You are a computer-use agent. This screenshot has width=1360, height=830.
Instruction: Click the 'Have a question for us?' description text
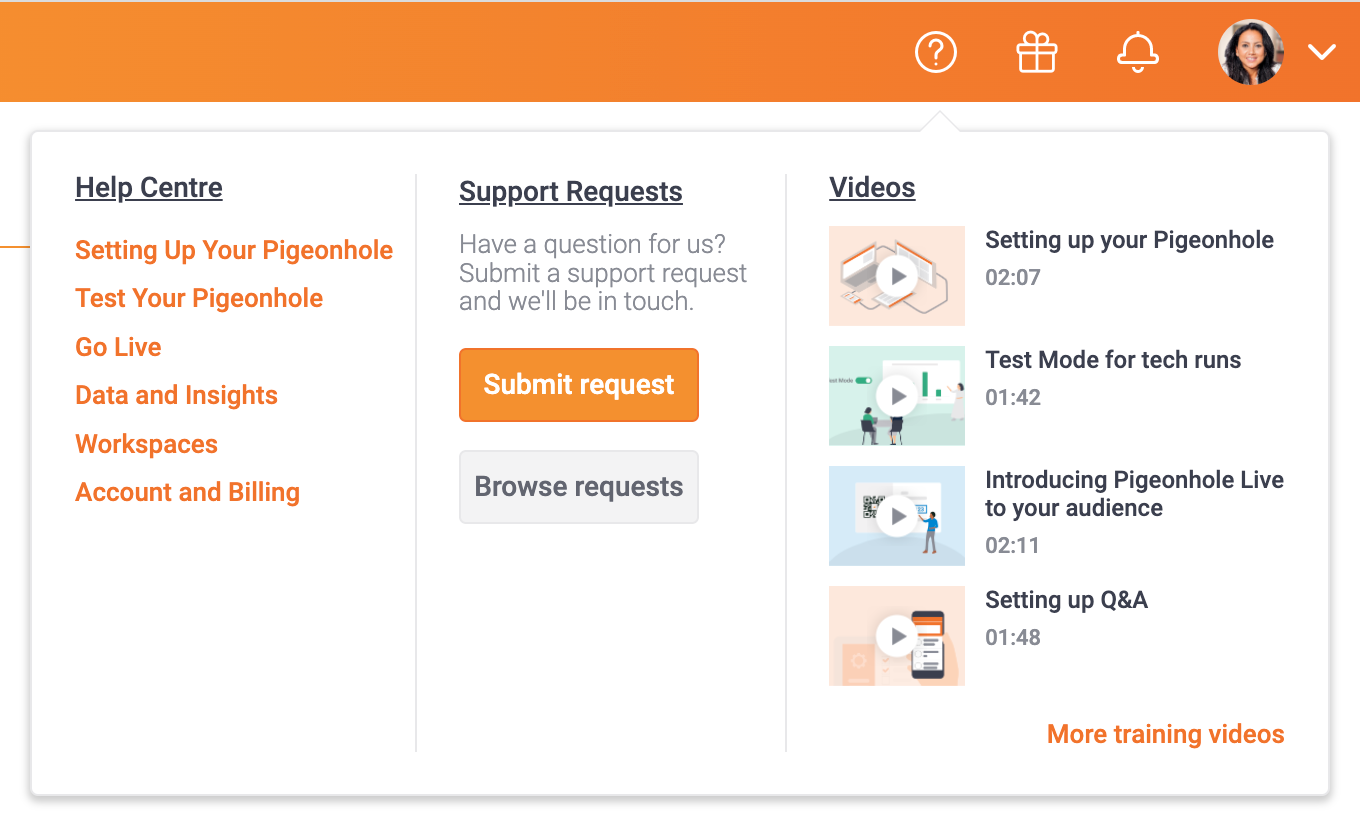point(603,273)
